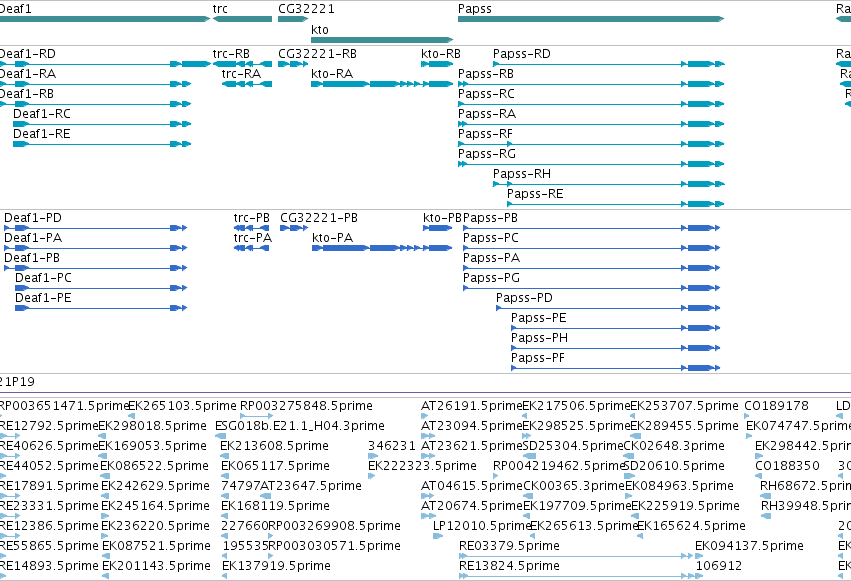Select EST EK094137.5prime
Screen dimensions: 851x581
[749, 546]
